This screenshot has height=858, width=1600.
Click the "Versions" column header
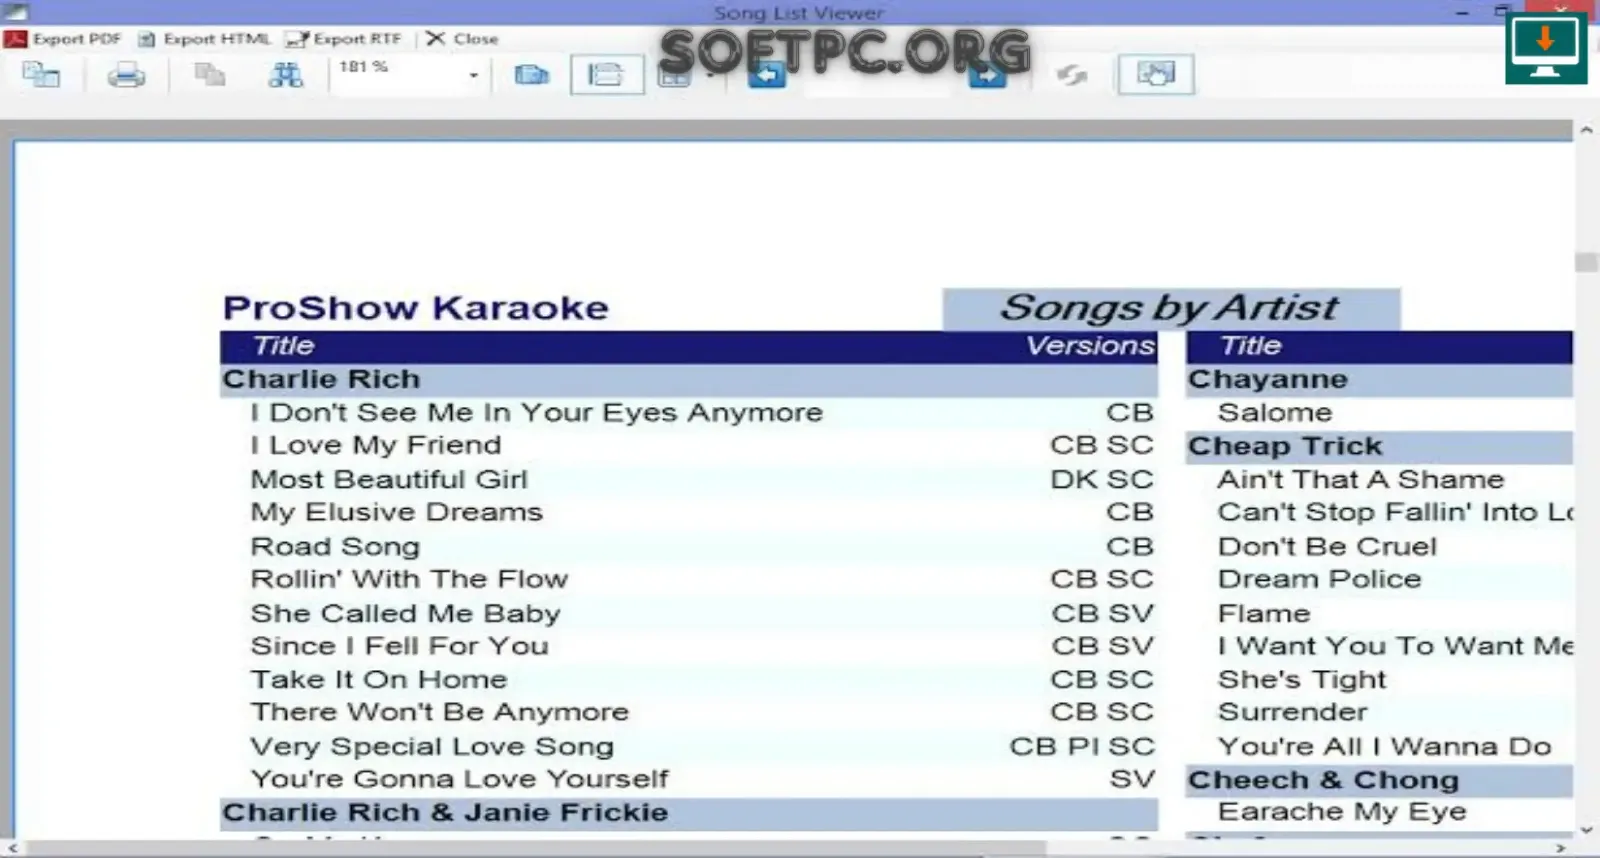(x=1090, y=346)
